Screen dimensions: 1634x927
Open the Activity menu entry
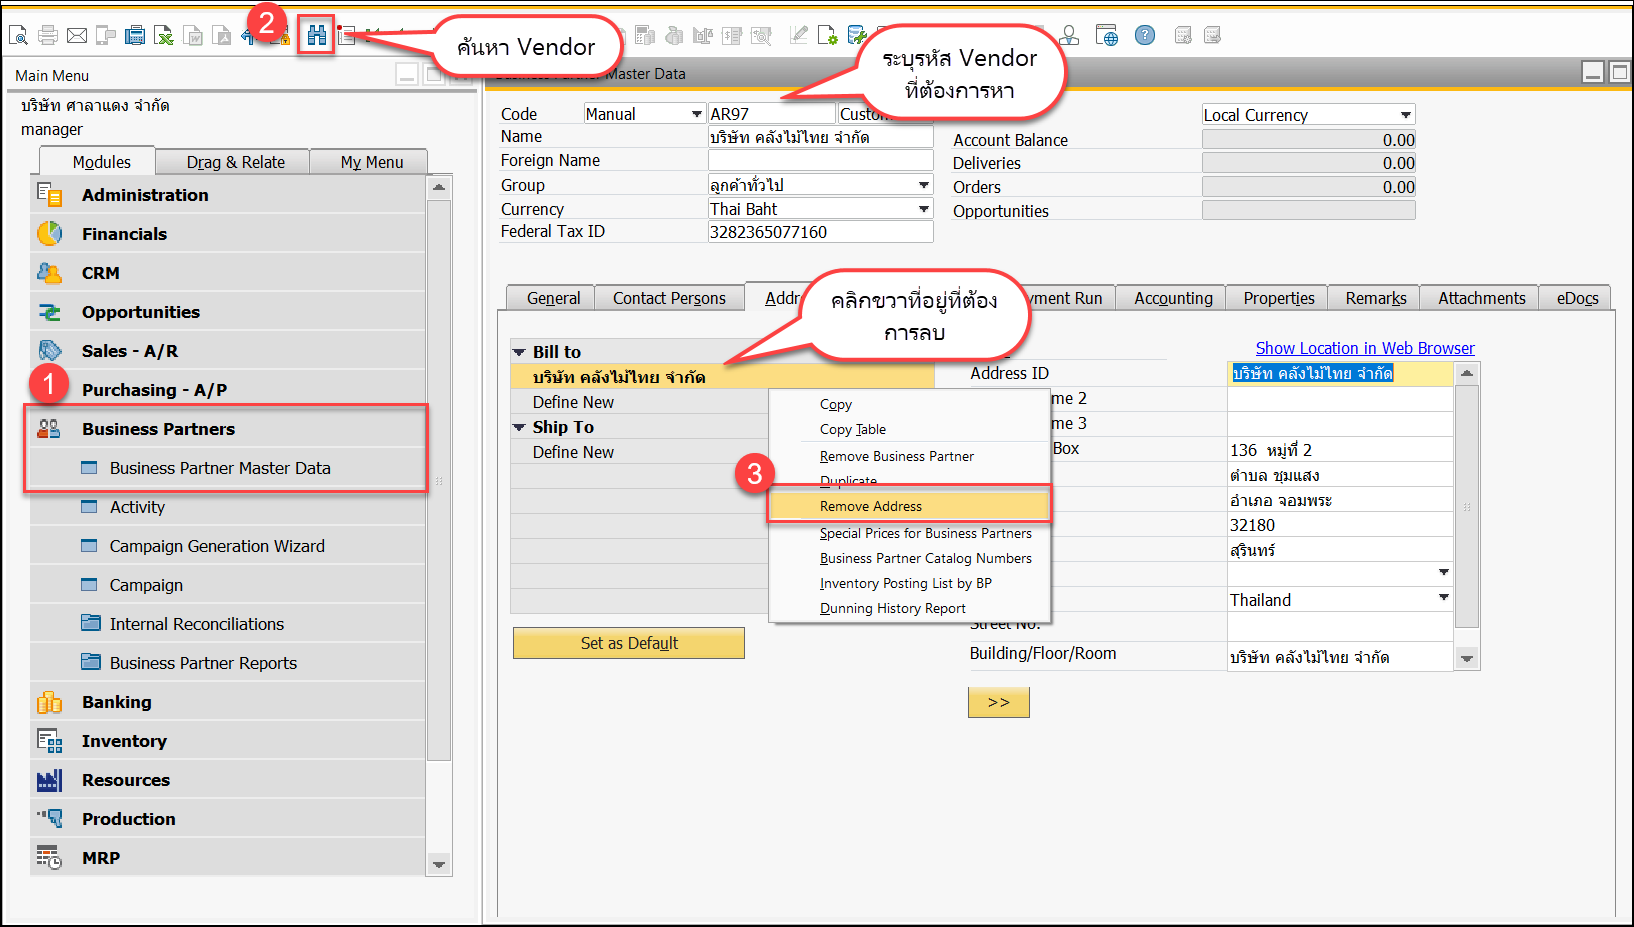[228, 507]
